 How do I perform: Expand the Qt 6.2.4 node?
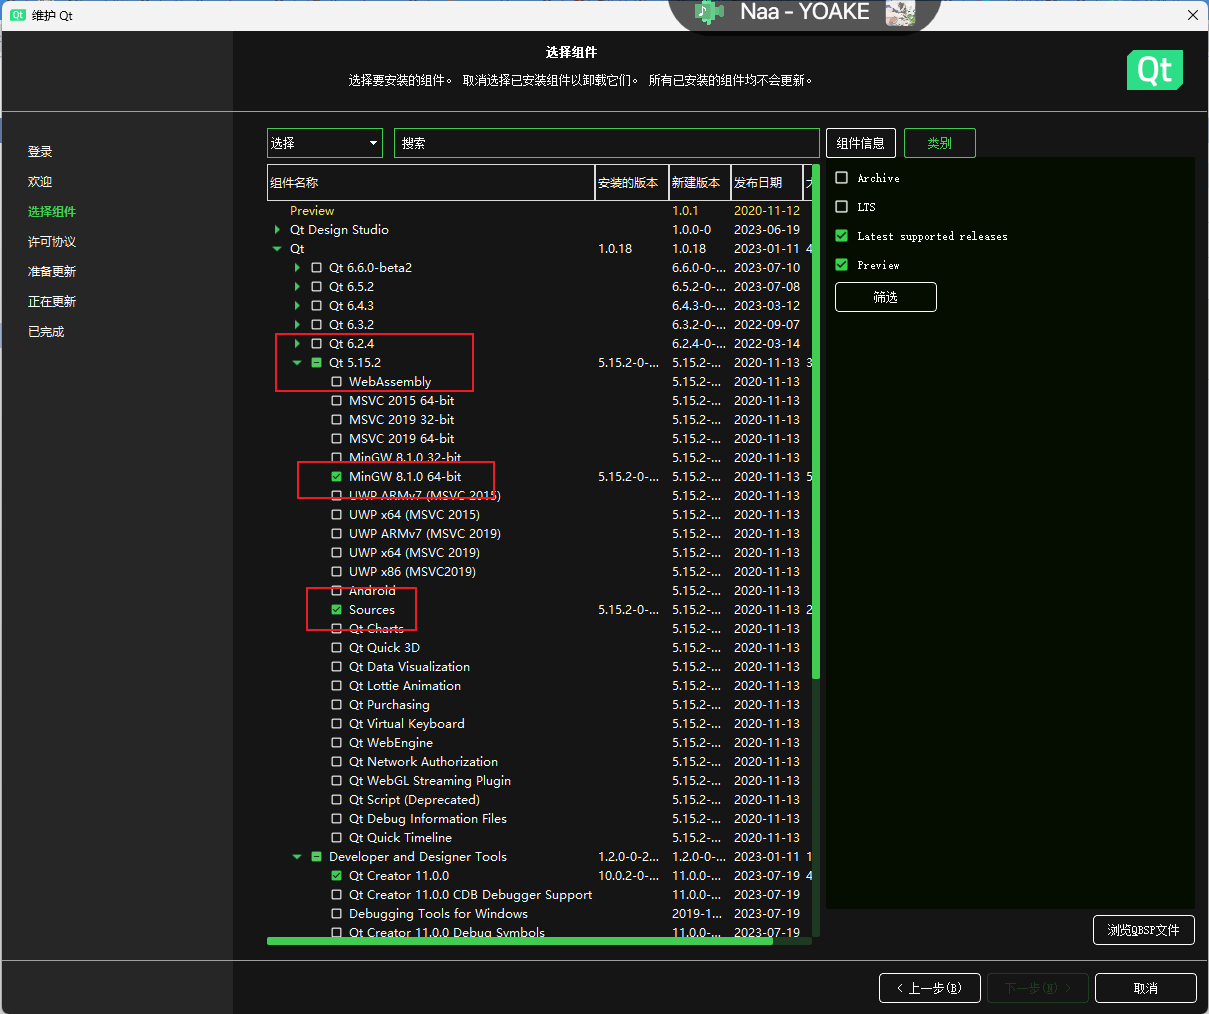tap(297, 344)
